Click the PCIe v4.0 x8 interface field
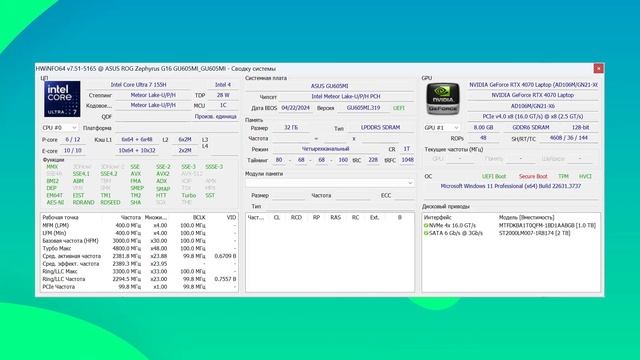The width and height of the screenshot is (640, 360). [532, 116]
